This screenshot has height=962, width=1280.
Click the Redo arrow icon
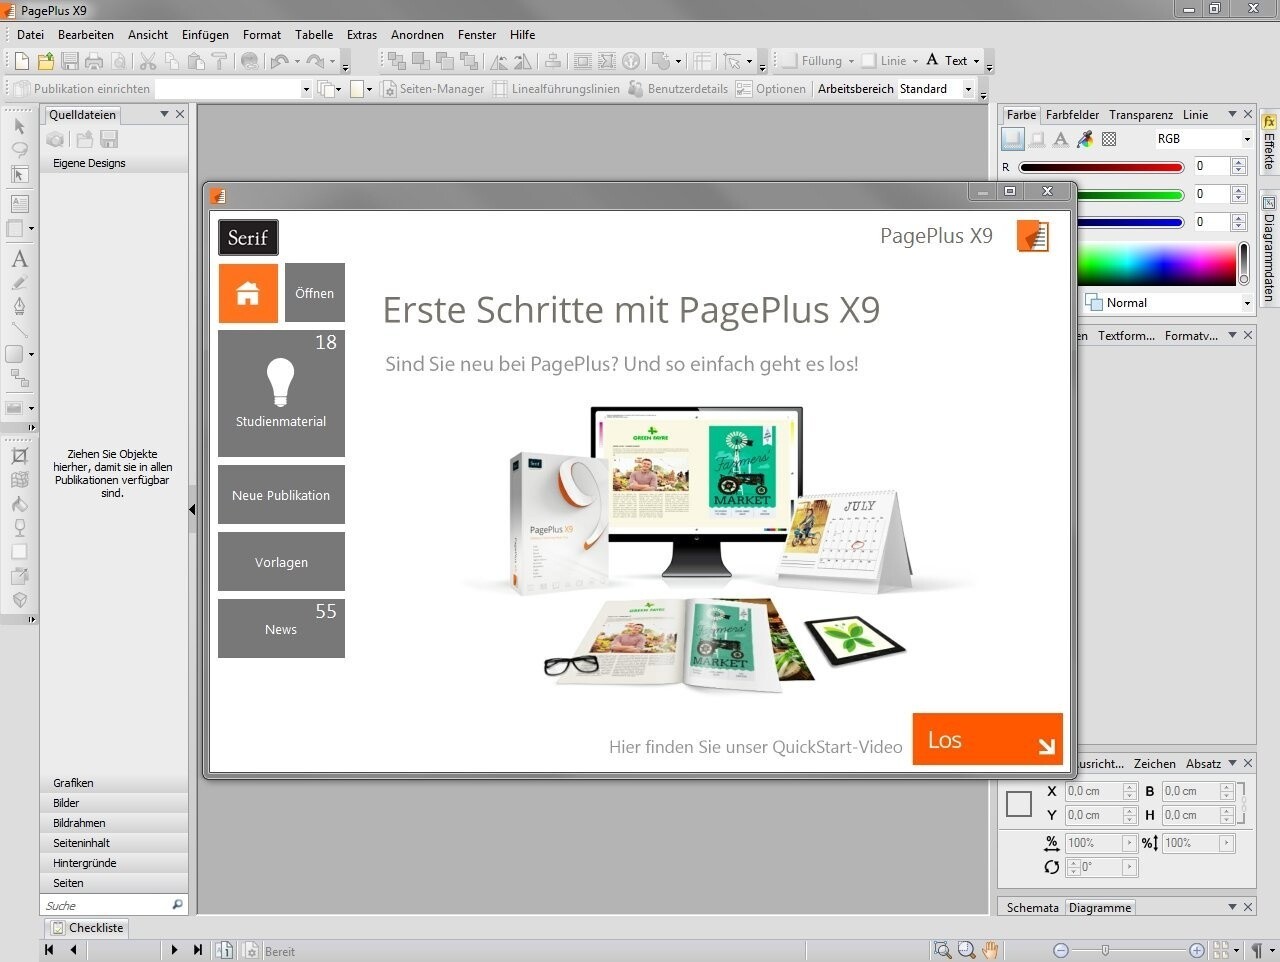click(315, 61)
